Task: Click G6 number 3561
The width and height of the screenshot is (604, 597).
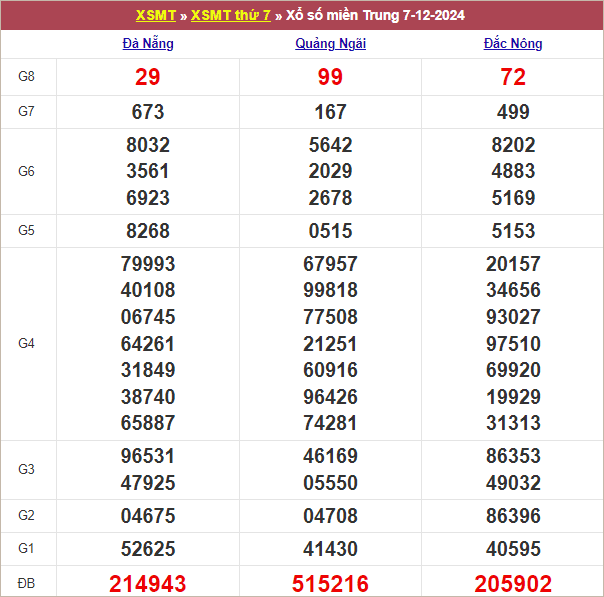Action: point(148,171)
